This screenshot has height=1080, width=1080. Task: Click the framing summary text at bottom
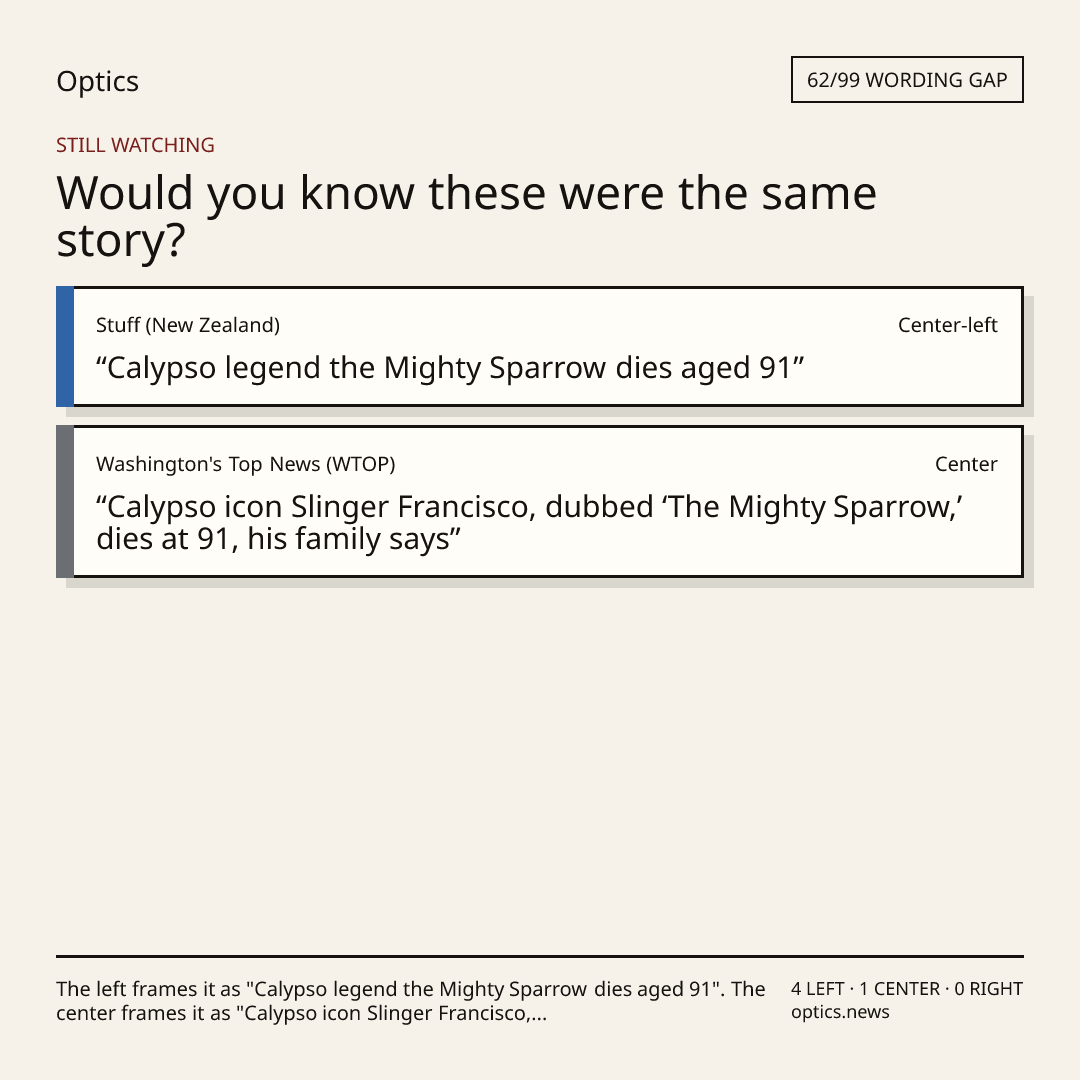tap(411, 1001)
